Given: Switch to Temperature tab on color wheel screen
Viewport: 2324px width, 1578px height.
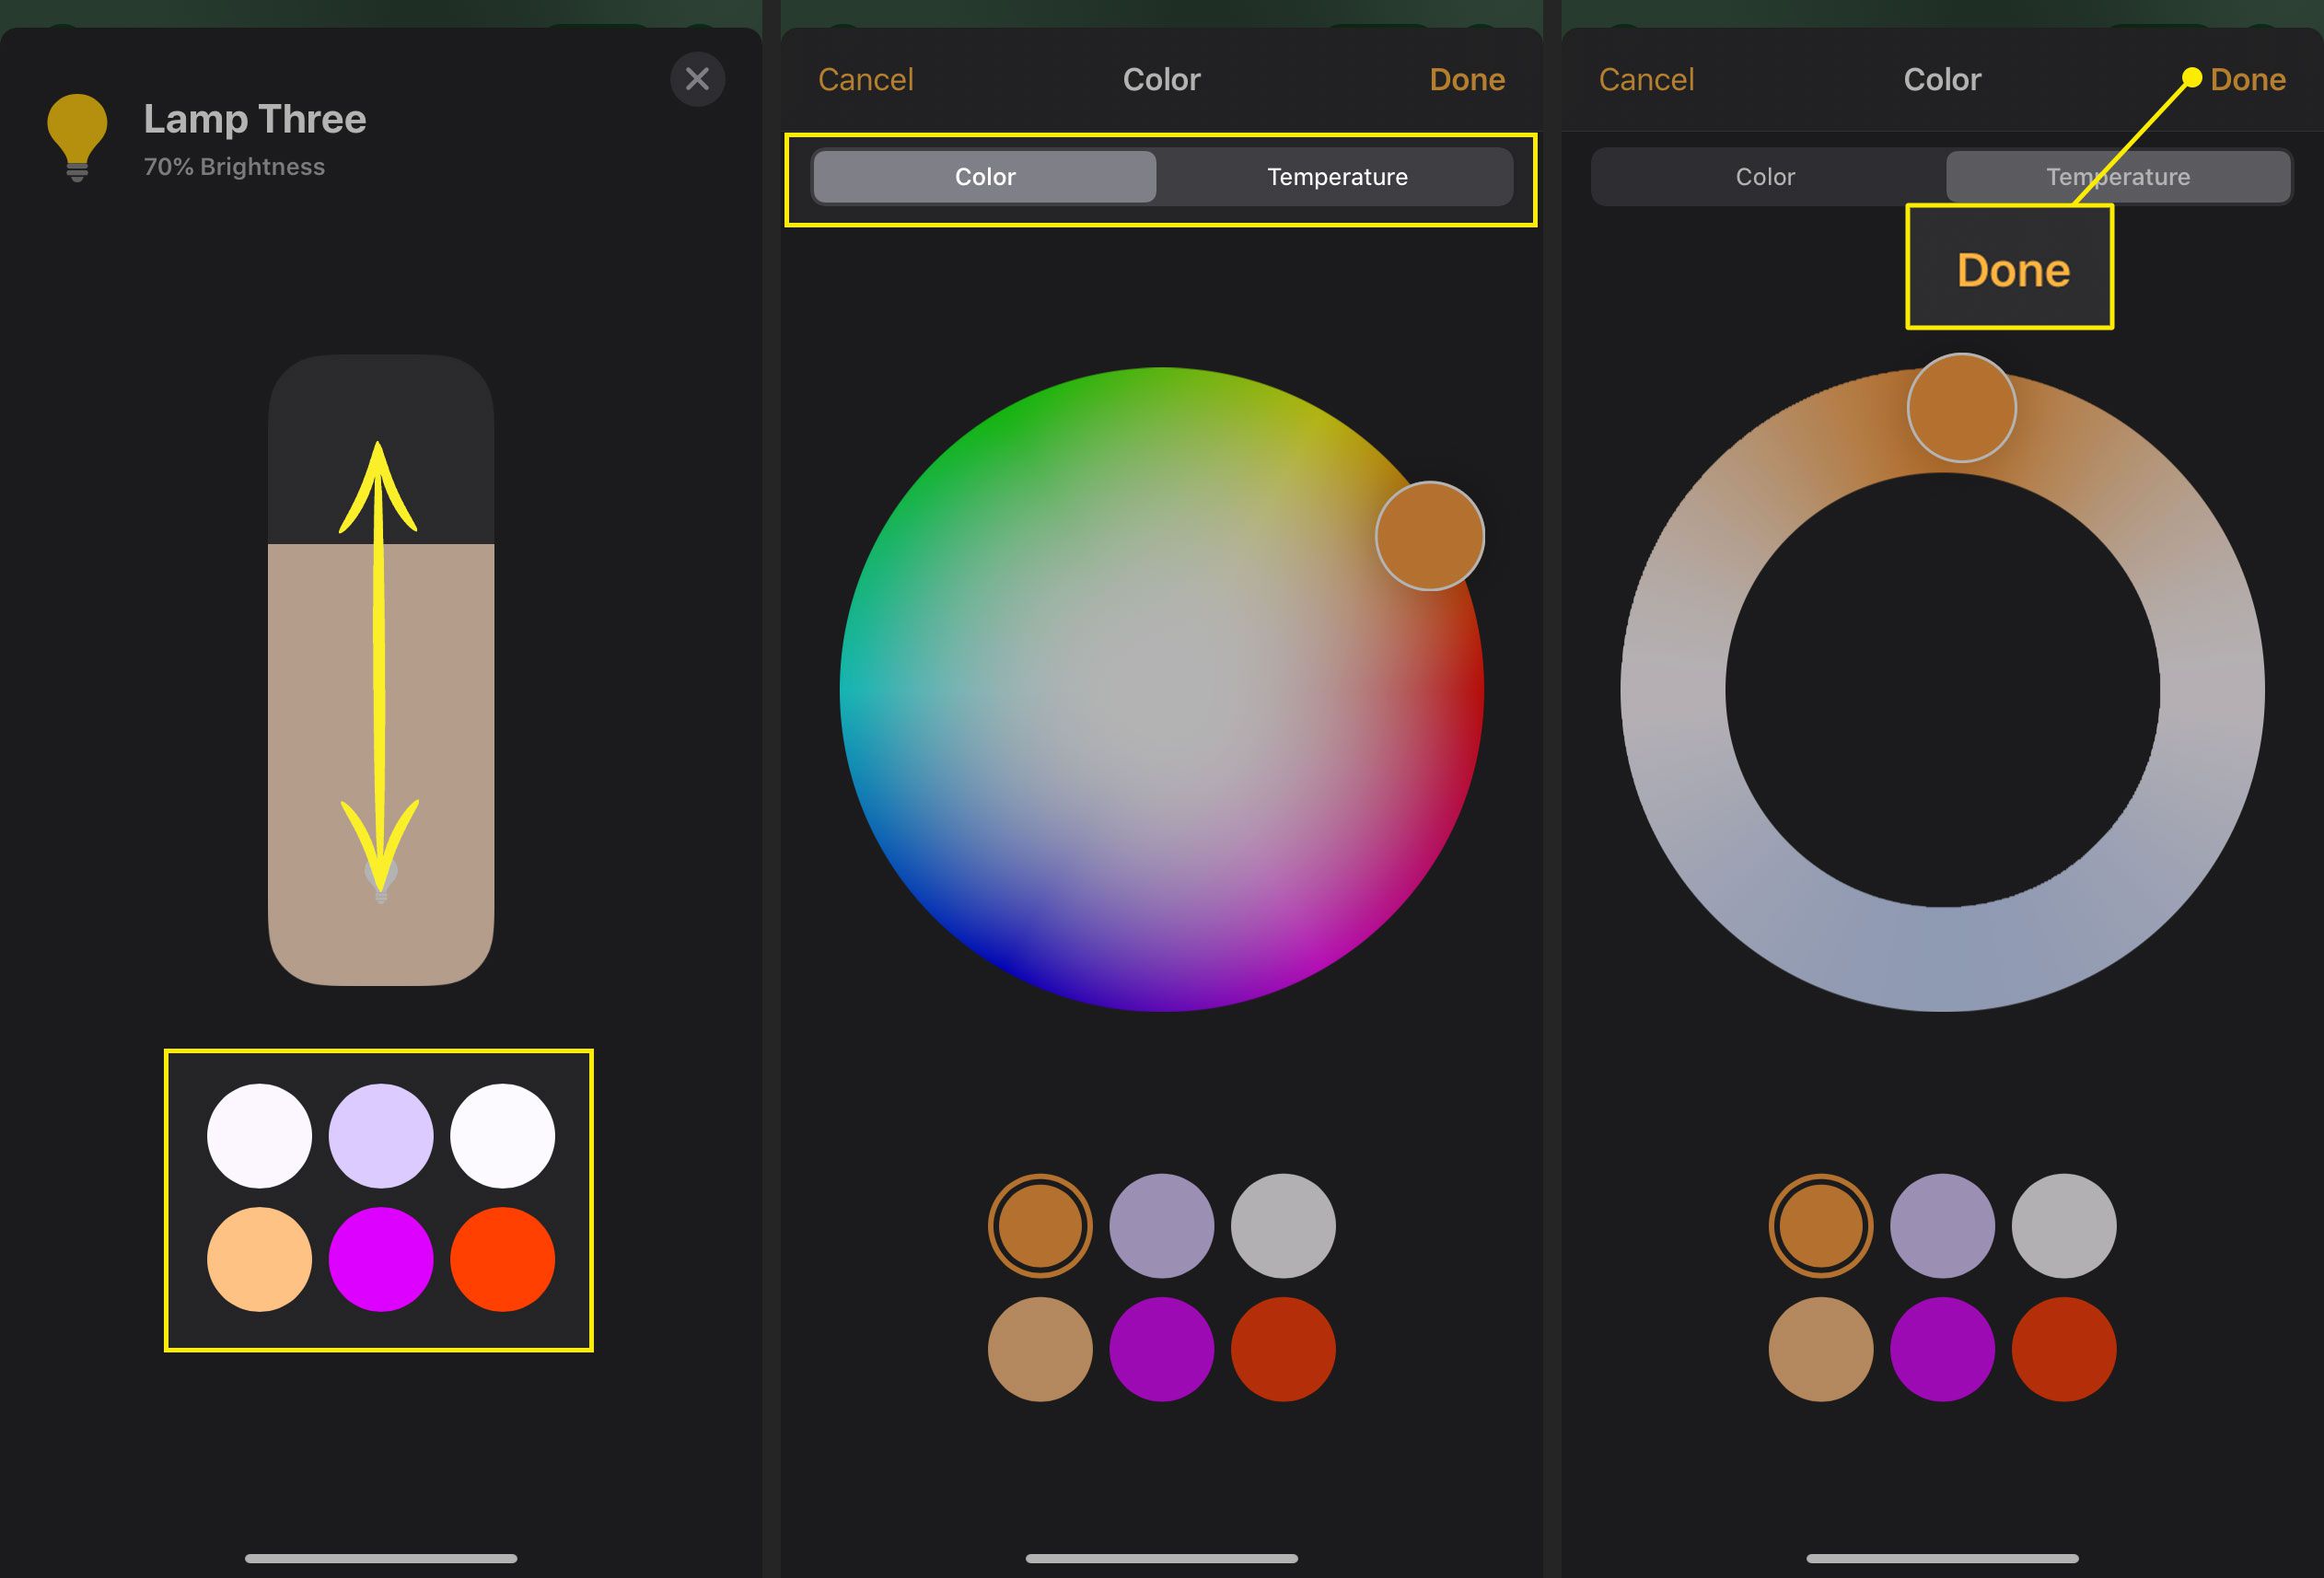Looking at the screenshot, I should (1337, 177).
